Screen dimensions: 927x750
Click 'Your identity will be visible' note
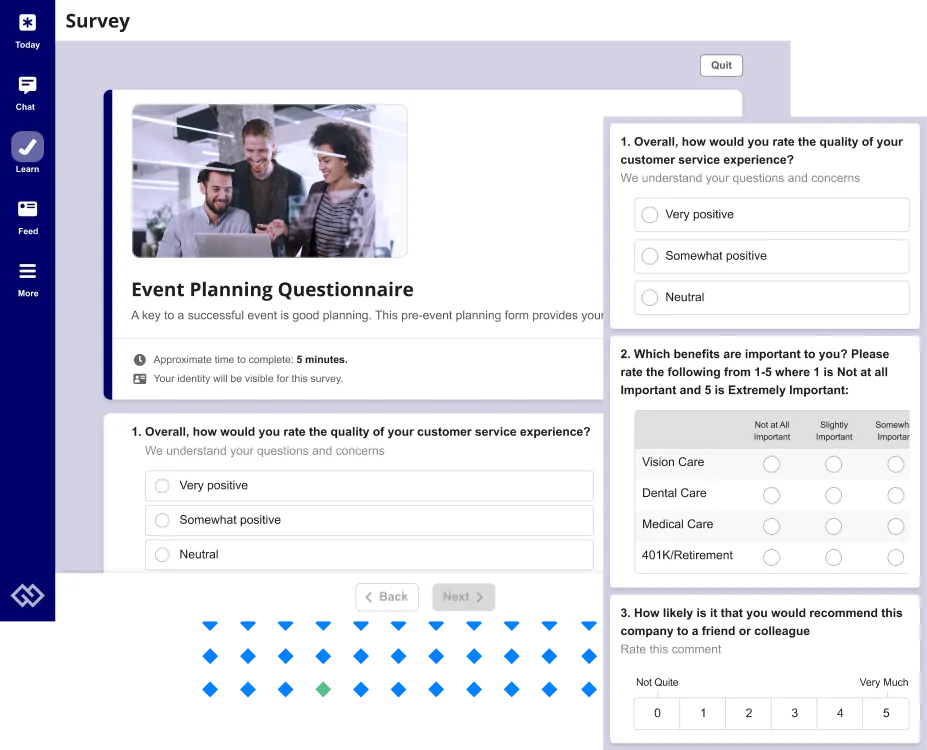[x=248, y=379]
